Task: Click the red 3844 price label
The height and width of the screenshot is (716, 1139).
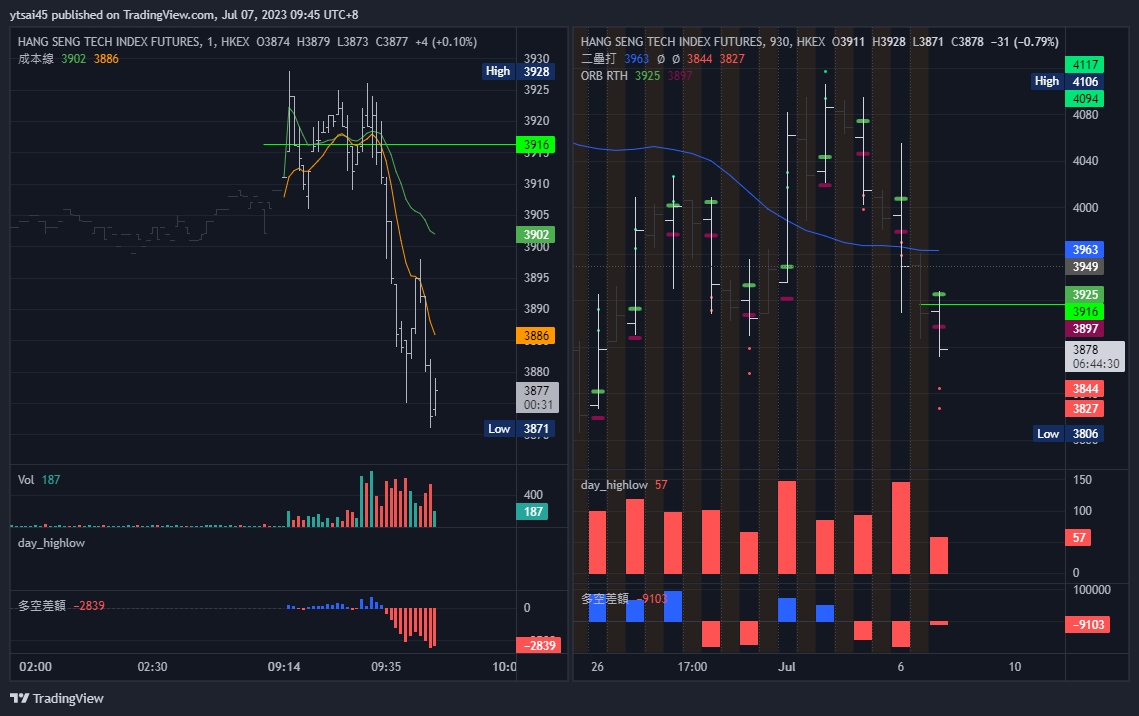Action: click(1085, 388)
